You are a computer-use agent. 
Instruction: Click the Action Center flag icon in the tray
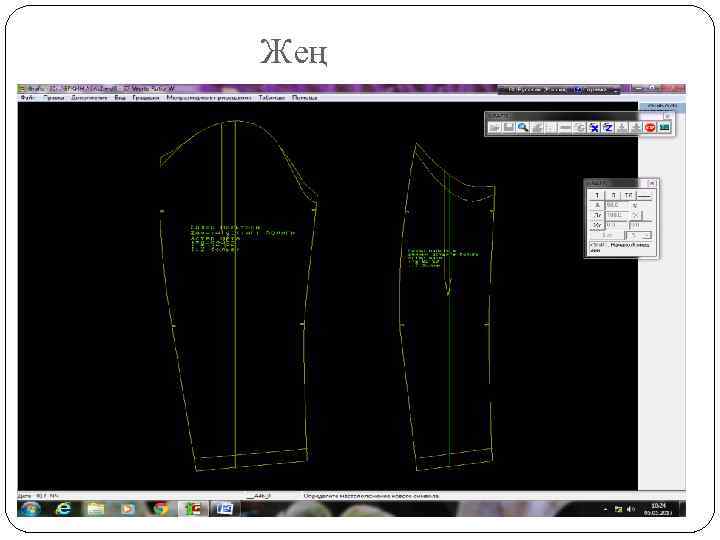[619, 509]
